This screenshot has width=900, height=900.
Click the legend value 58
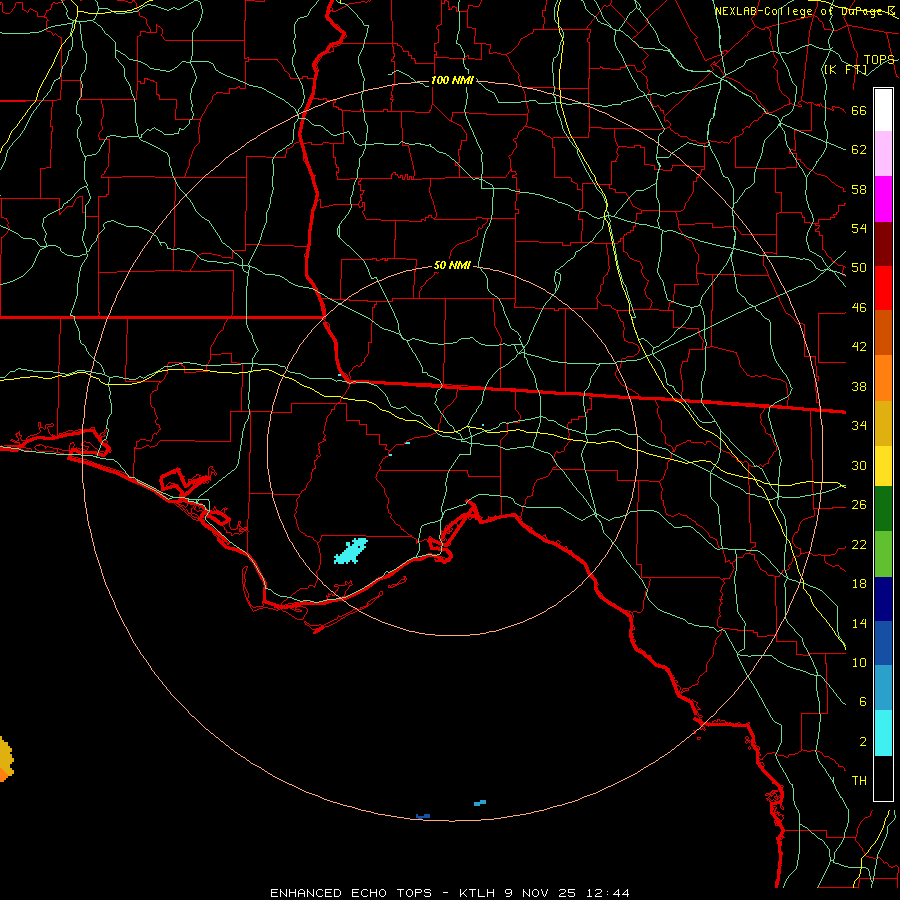click(x=859, y=189)
